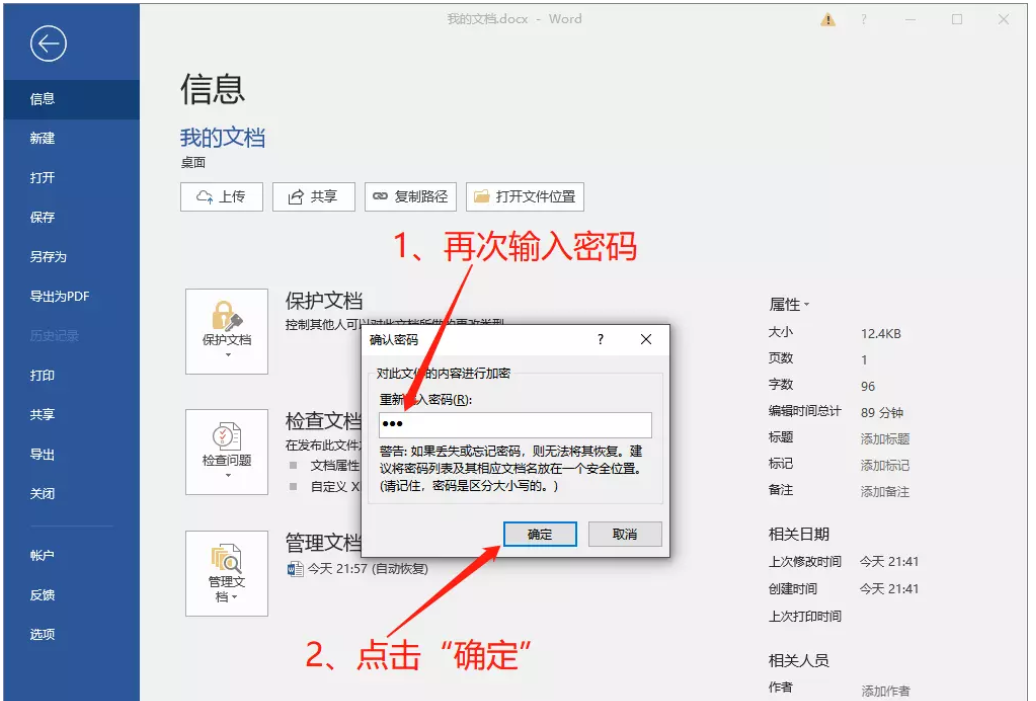Click the warning triangle icon in title bar
Viewport: 1036px width, 701px height.
[828, 20]
